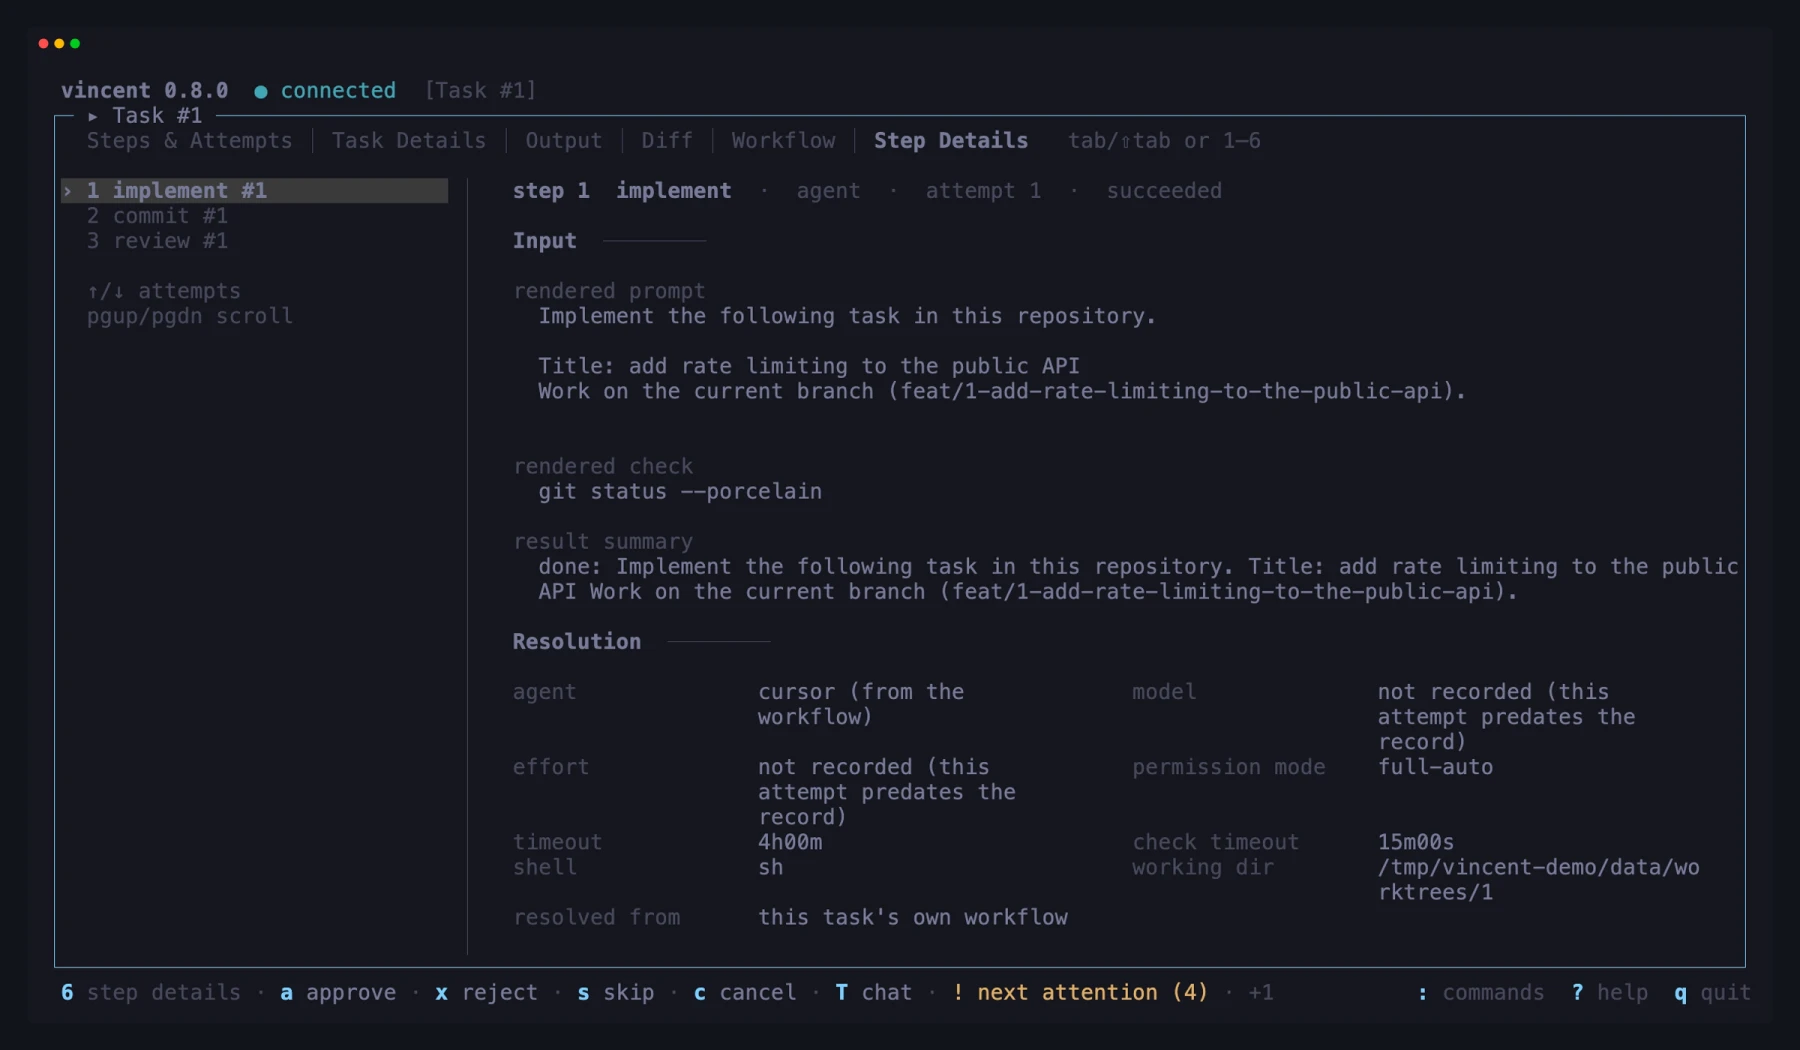Click the green maximize window dot
1800x1050 pixels.
coord(75,44)
